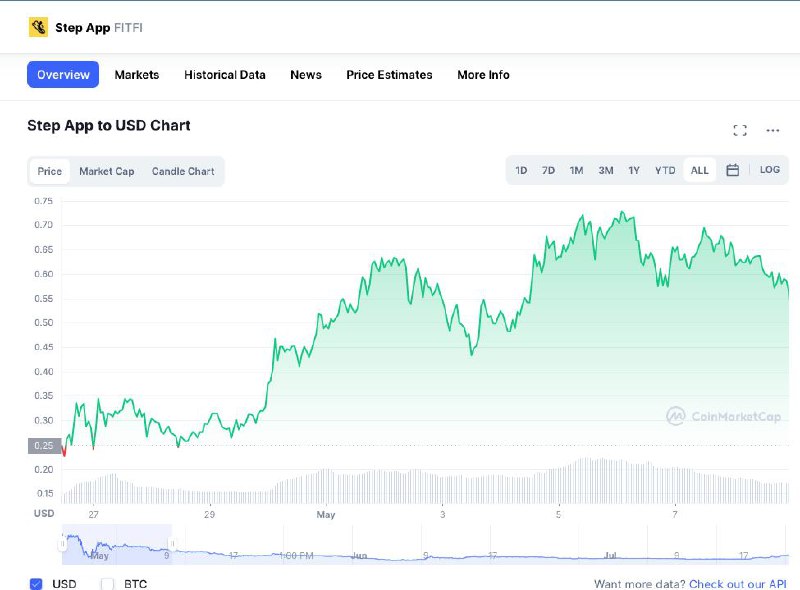800x590 pixels.
Task: Open the News tab
Action: click(306, 75)
